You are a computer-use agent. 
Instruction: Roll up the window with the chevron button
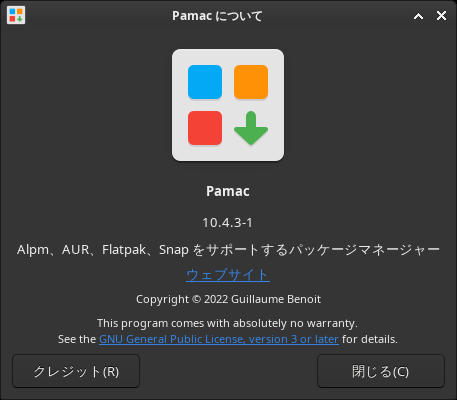point(419,16)
